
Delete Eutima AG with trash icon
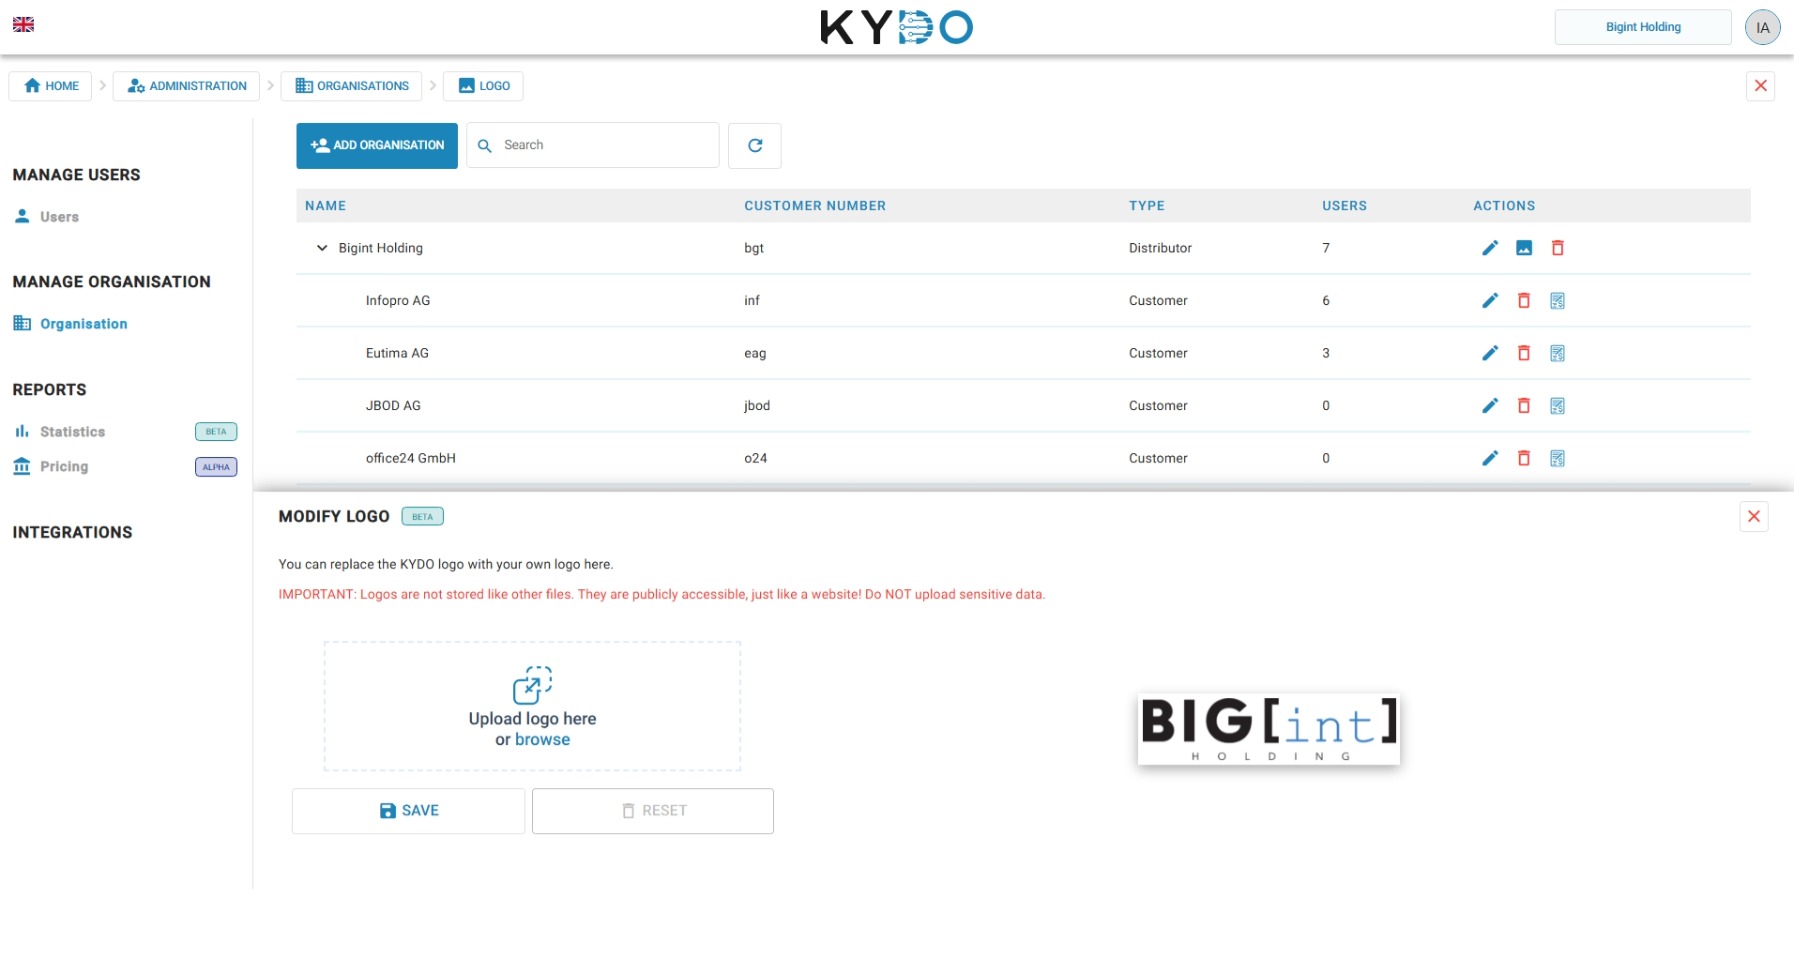(1524, 353)
